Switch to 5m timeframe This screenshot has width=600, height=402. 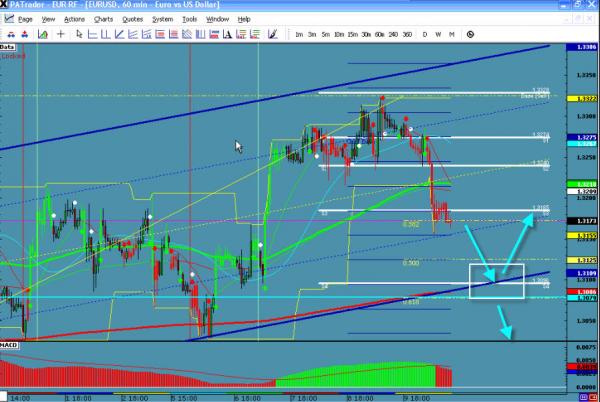click(x=325, y=34)
